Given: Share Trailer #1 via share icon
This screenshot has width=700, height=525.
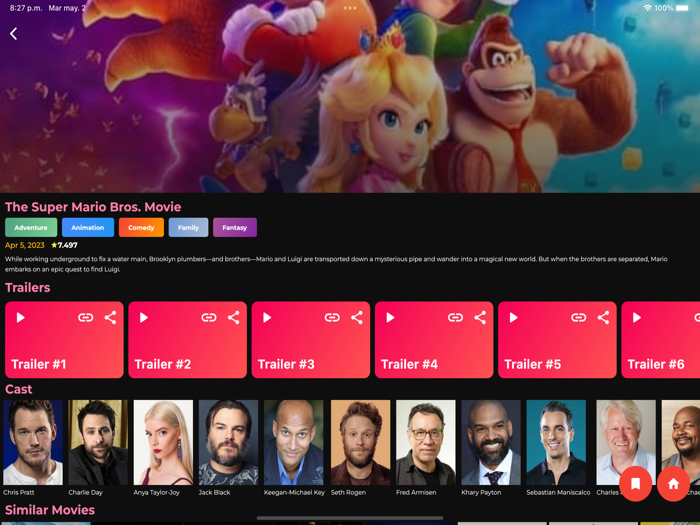Looking at the screenshot, I should tap(110, 317).
